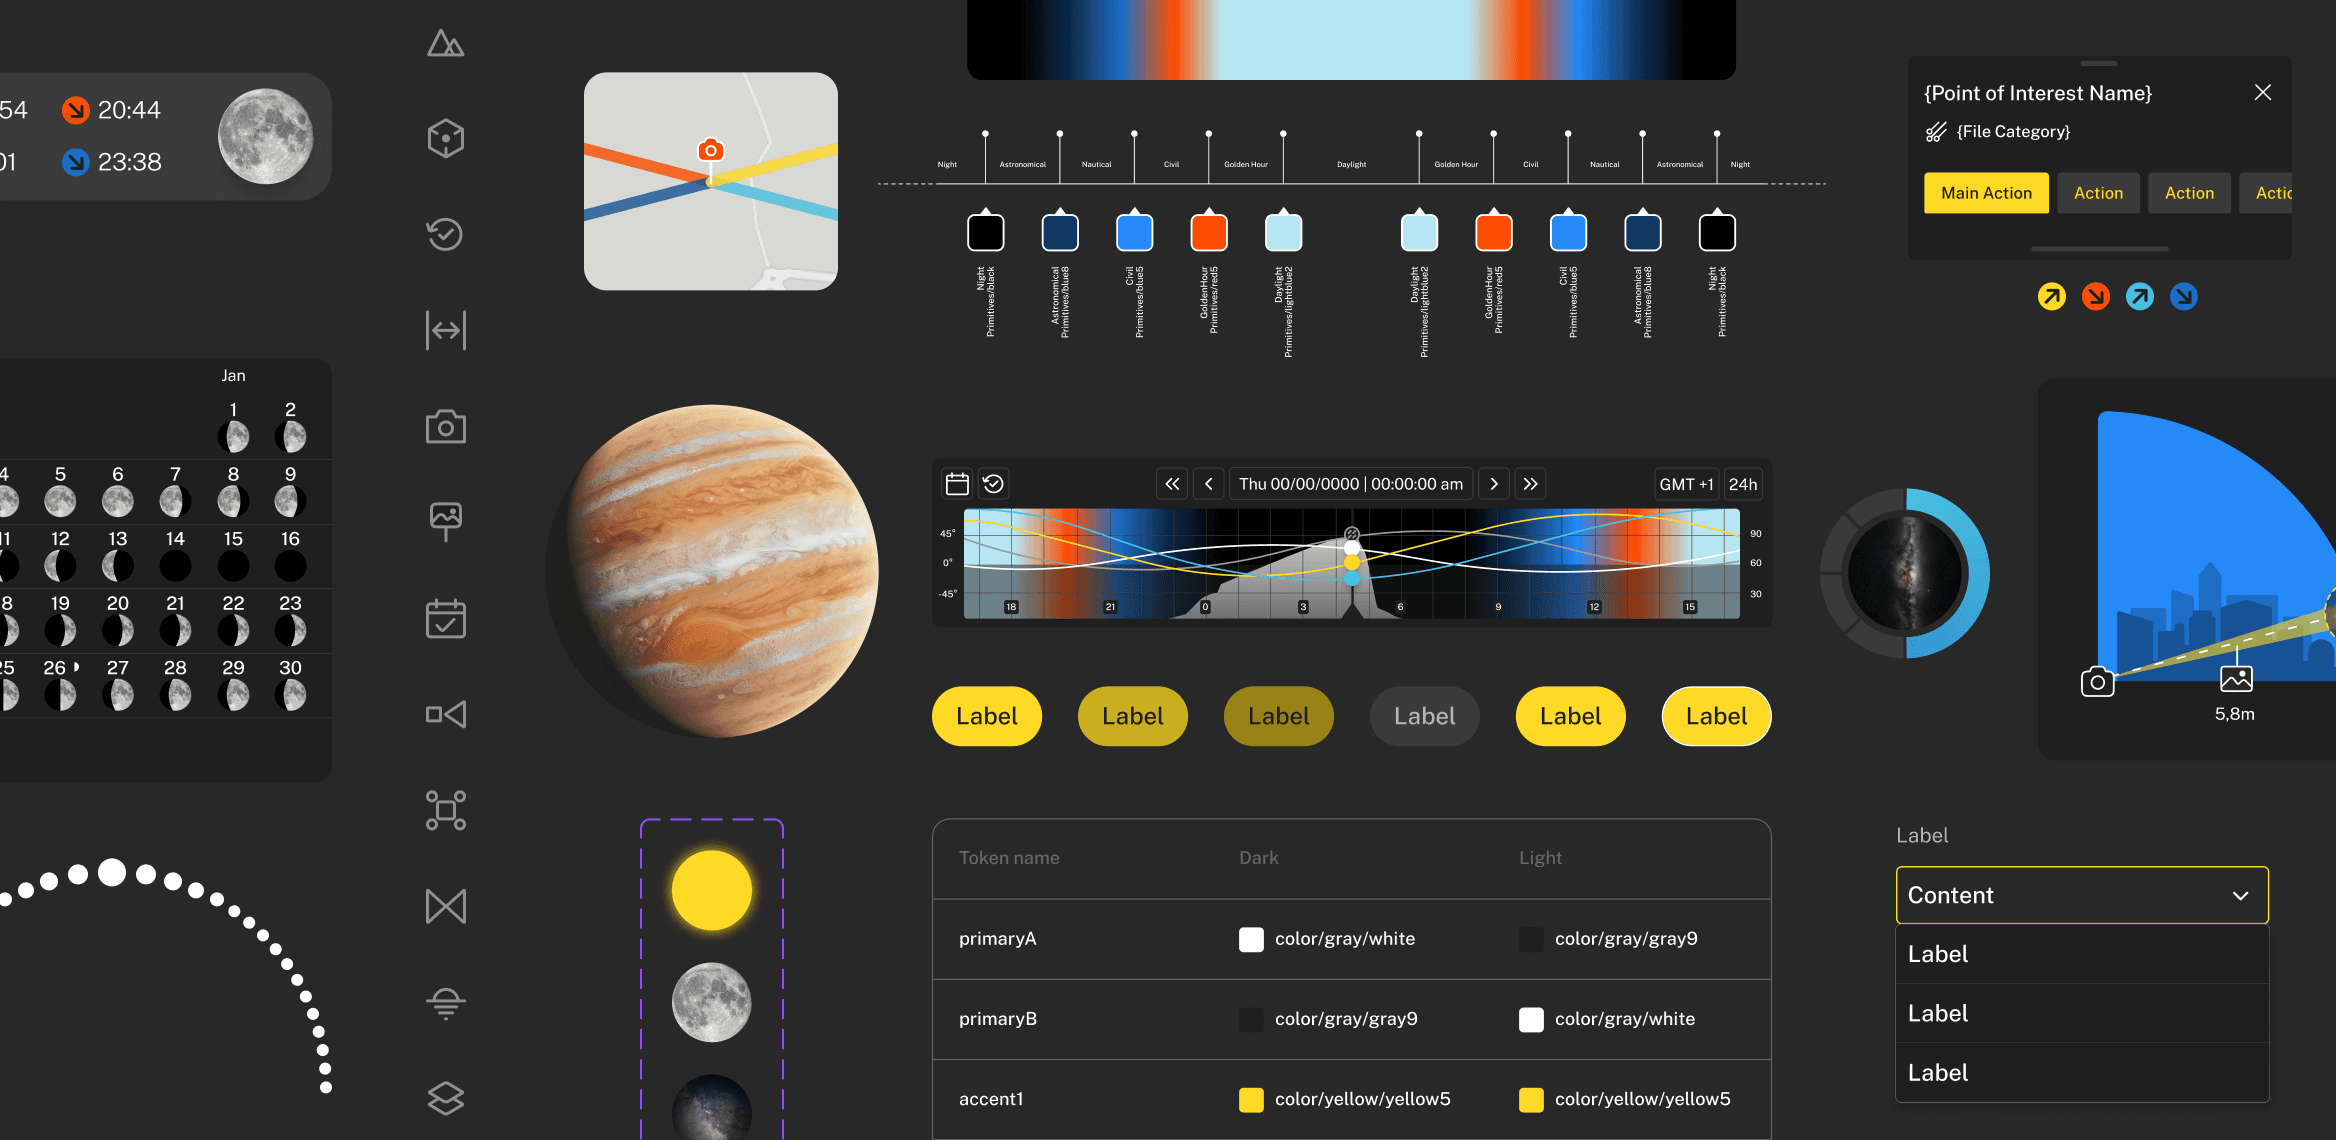
Task: Click the outlined yellow Label pill
Action: (1716, 716)
